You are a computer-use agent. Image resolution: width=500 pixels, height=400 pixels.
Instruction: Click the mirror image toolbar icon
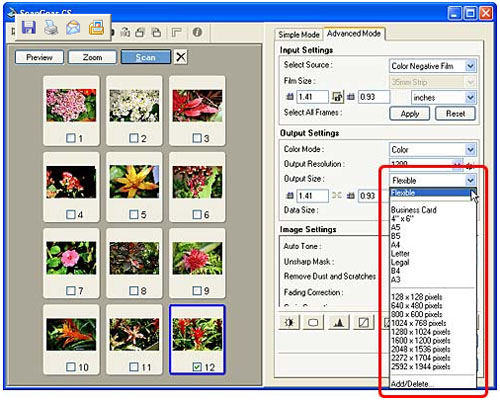(125, 32)
